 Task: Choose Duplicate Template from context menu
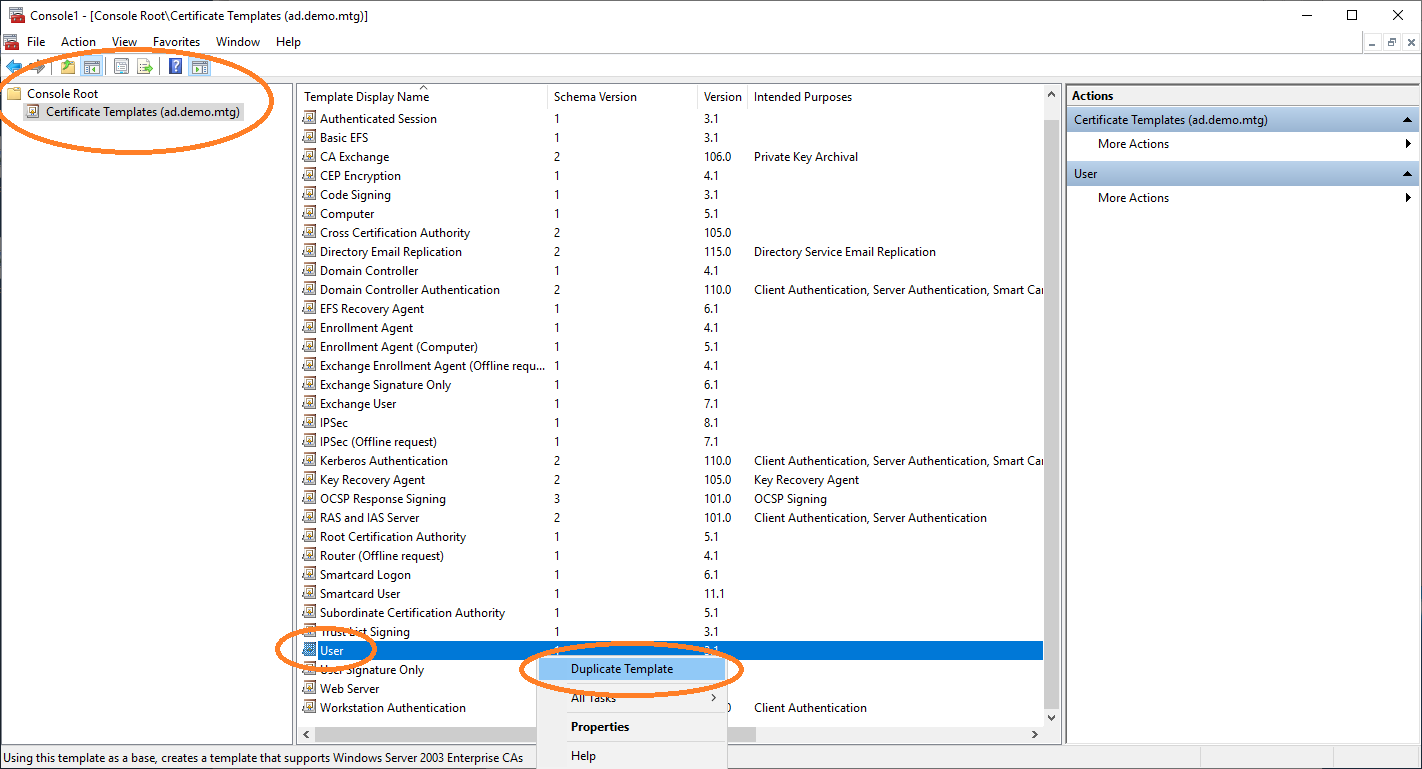622,669
